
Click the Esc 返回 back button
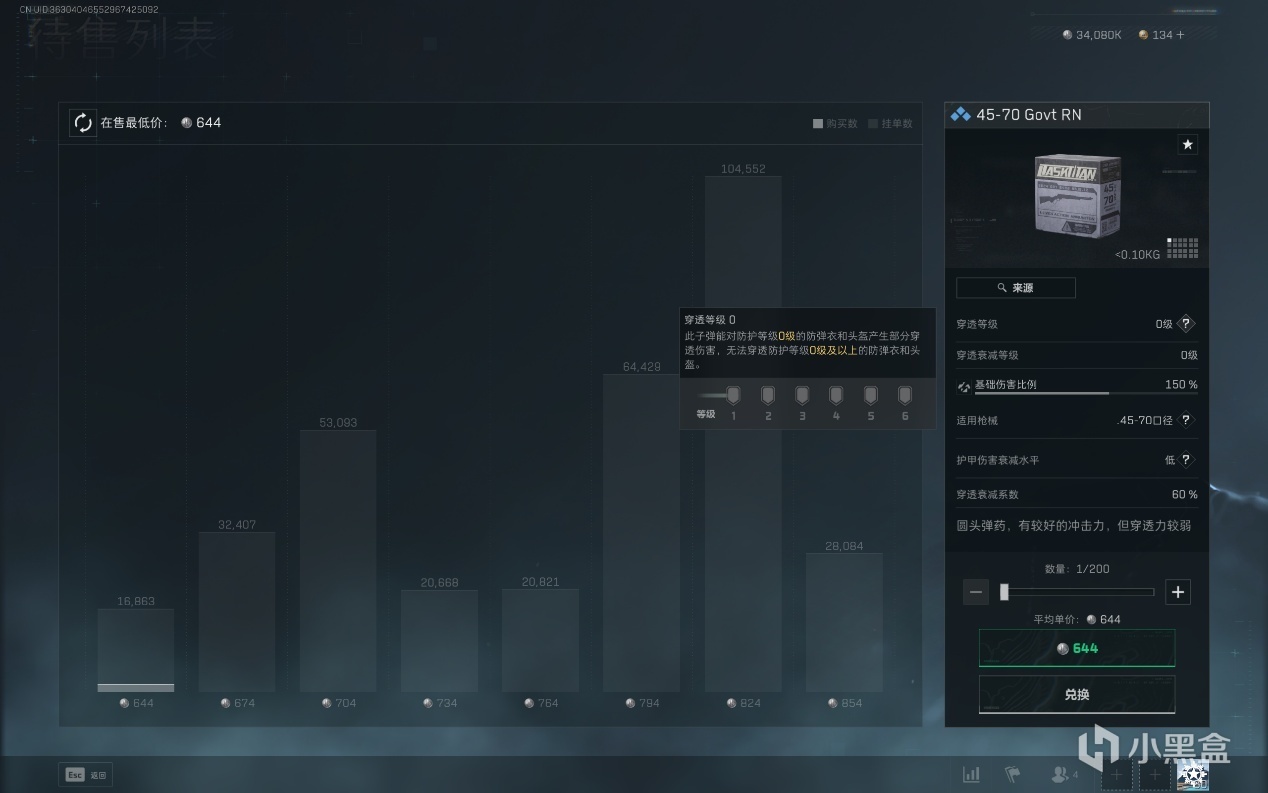pyautogui.click(x=86, y=775)
